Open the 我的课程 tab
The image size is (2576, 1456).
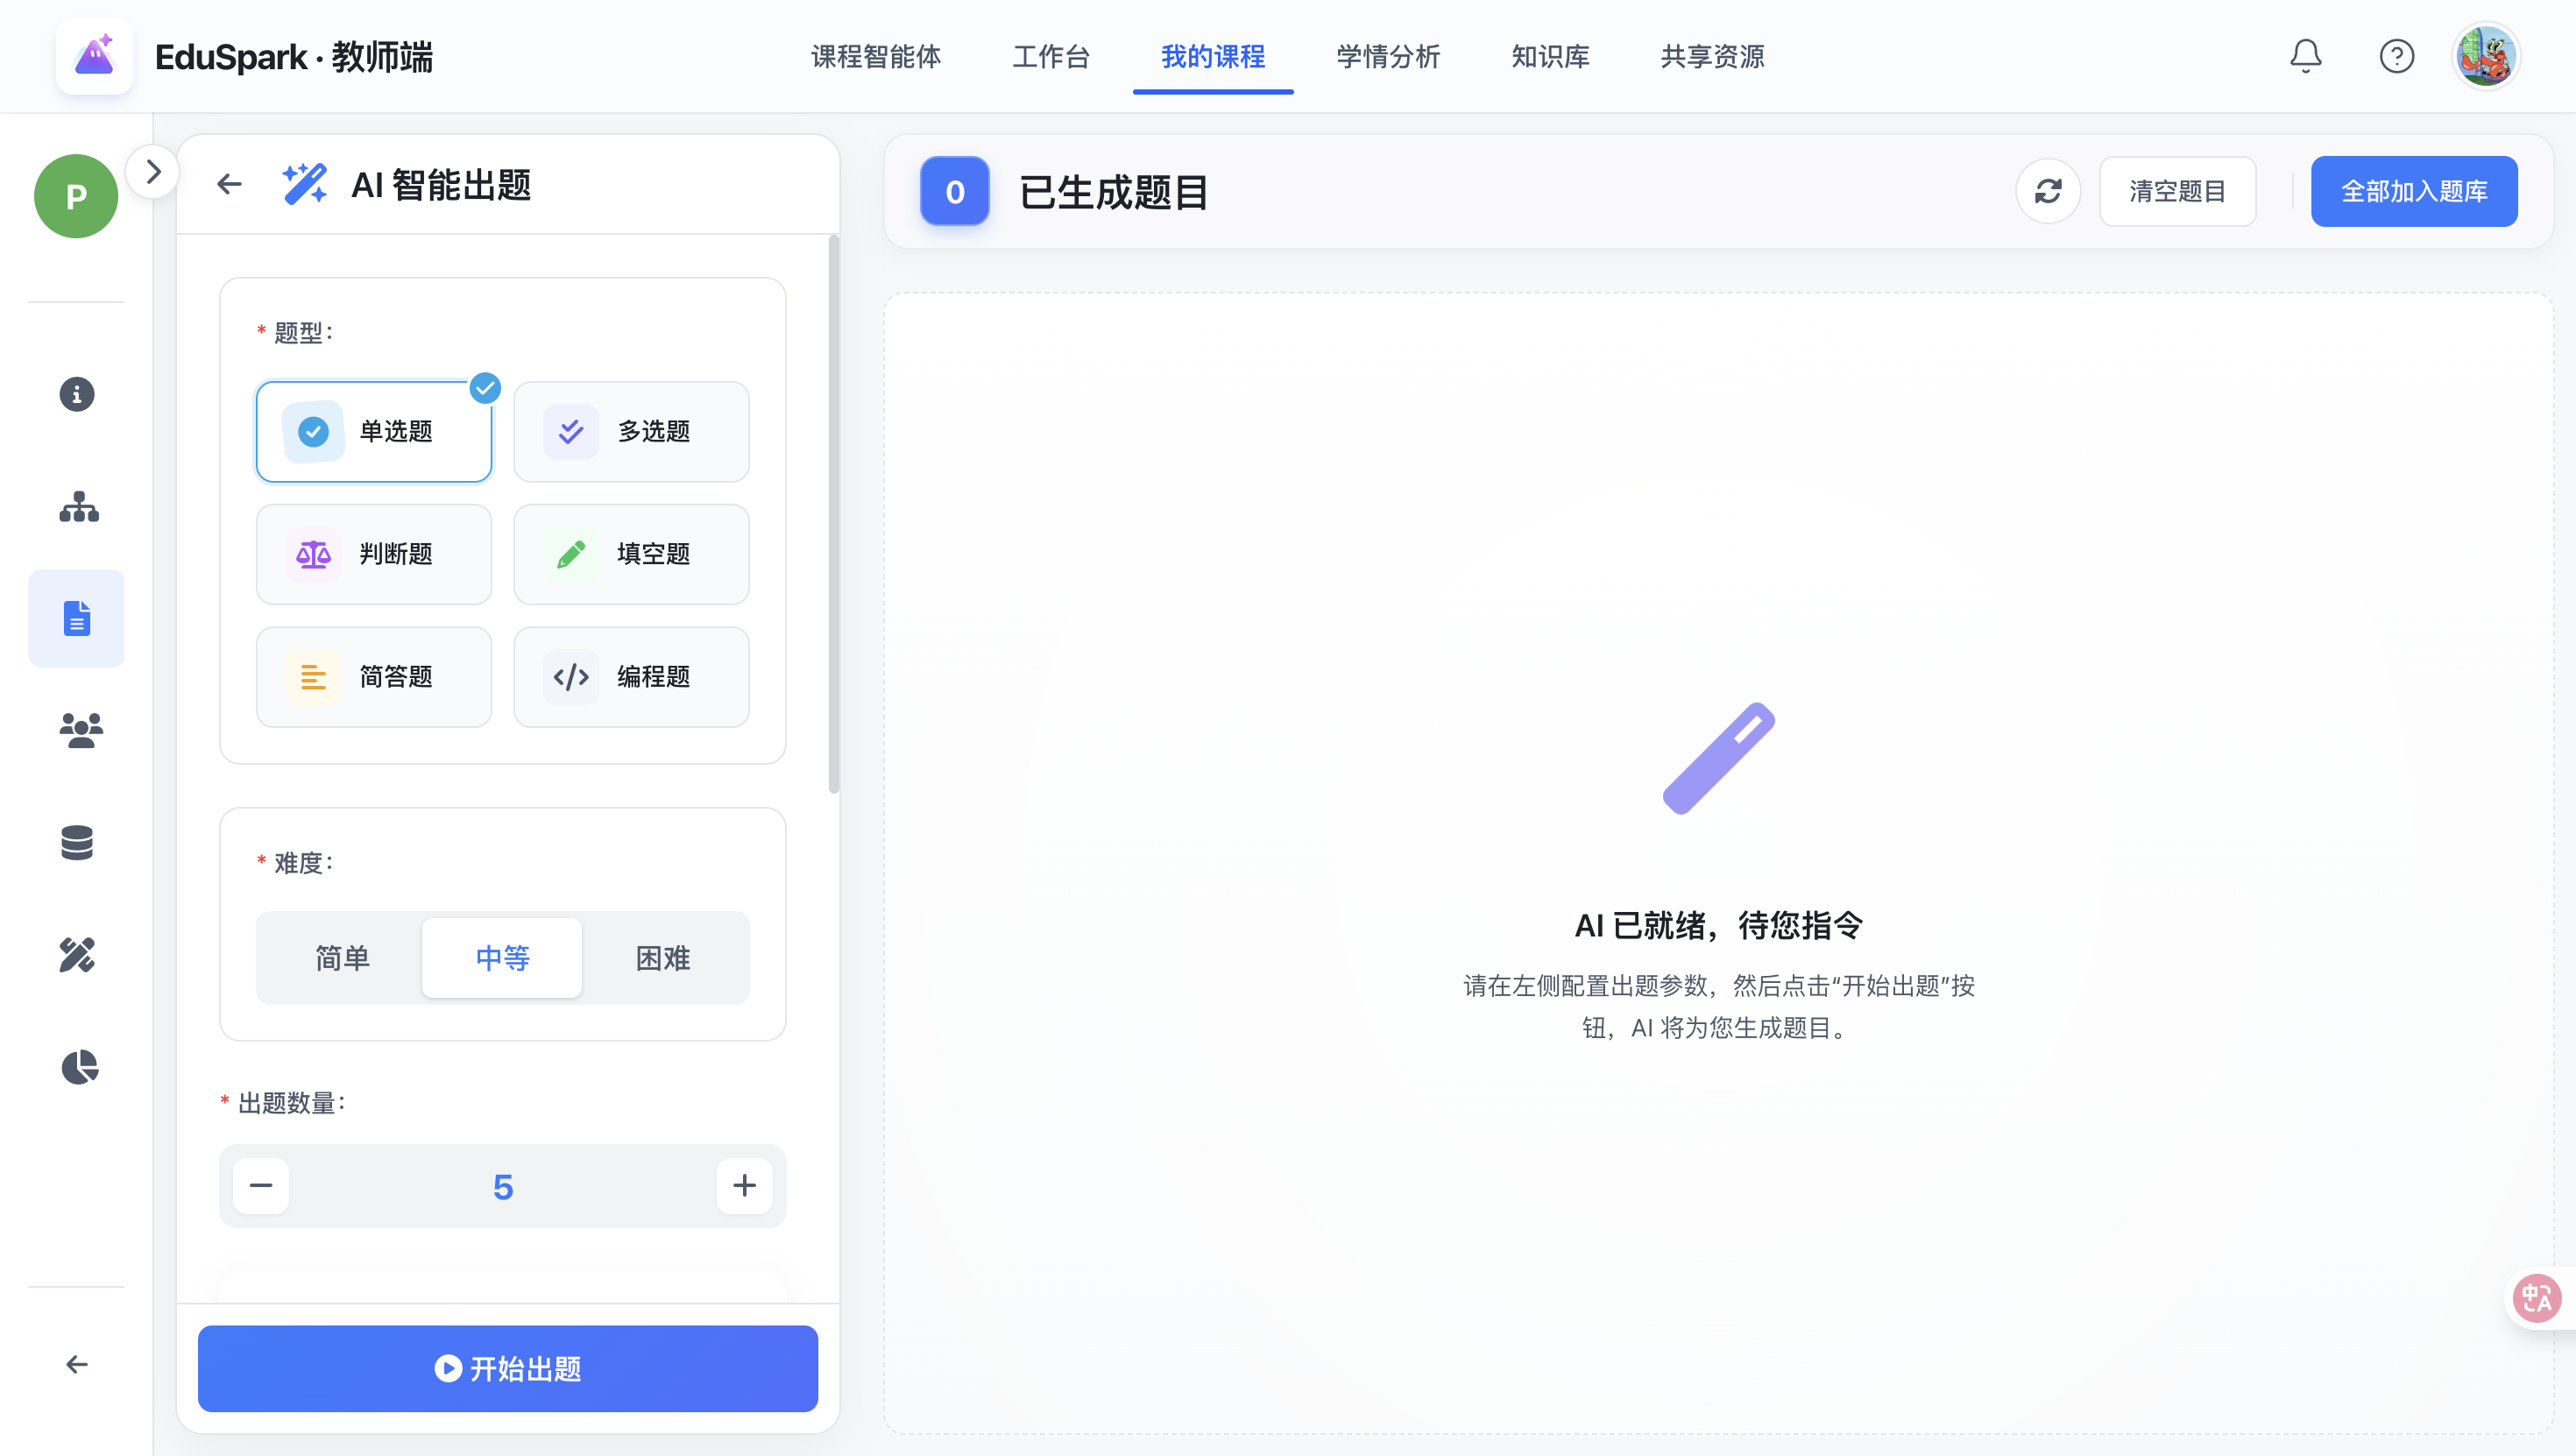coord(1213,56)
